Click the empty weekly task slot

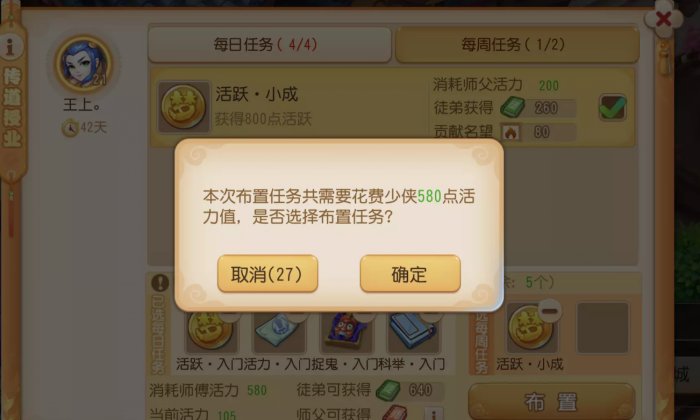[x=603, y=328]
